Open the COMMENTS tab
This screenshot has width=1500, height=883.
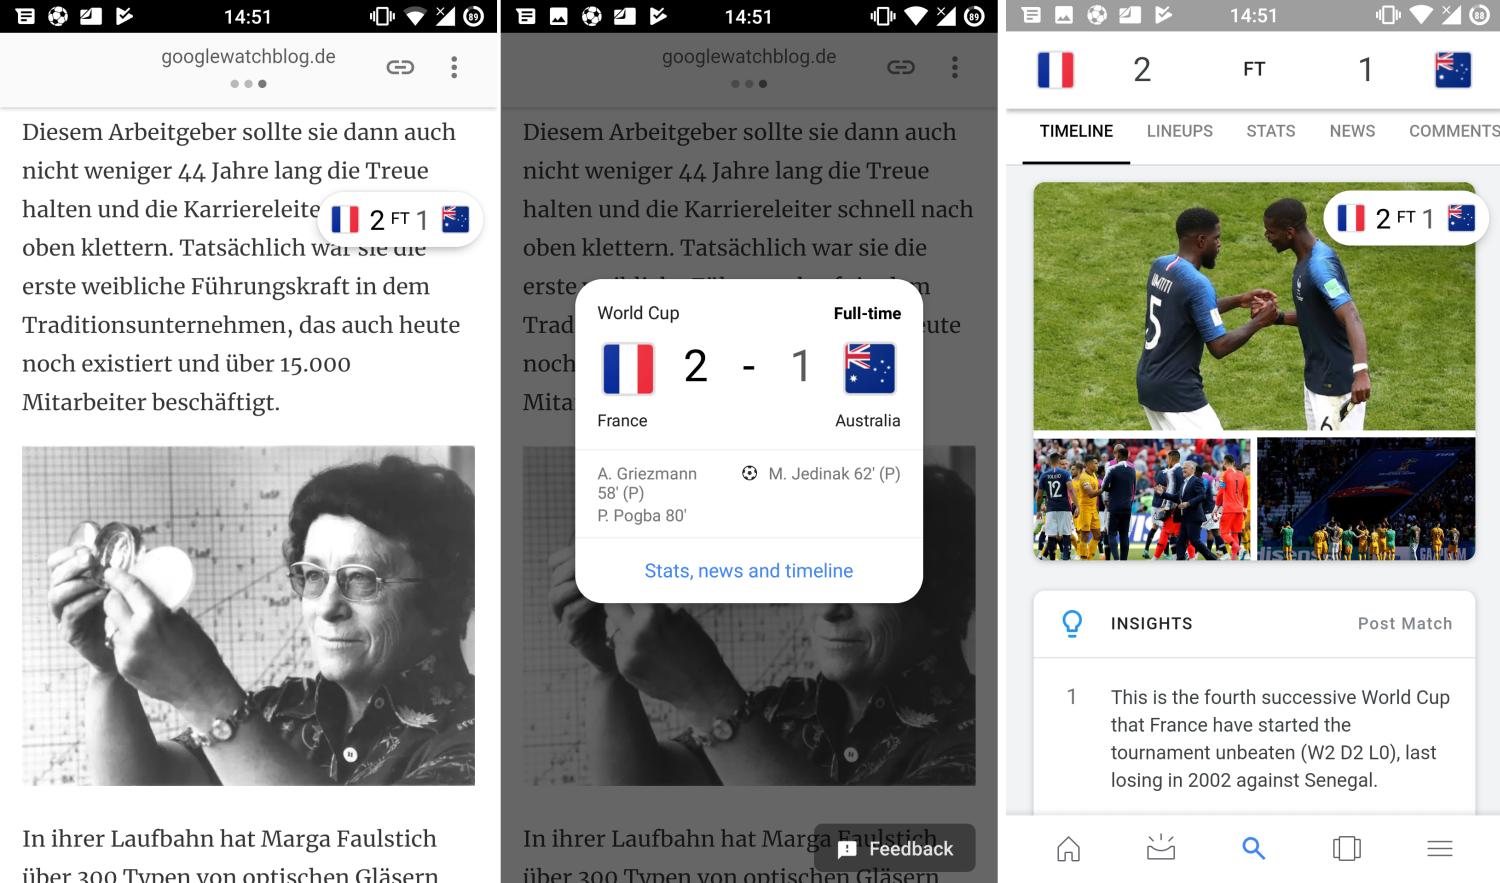pos(1454,131)
